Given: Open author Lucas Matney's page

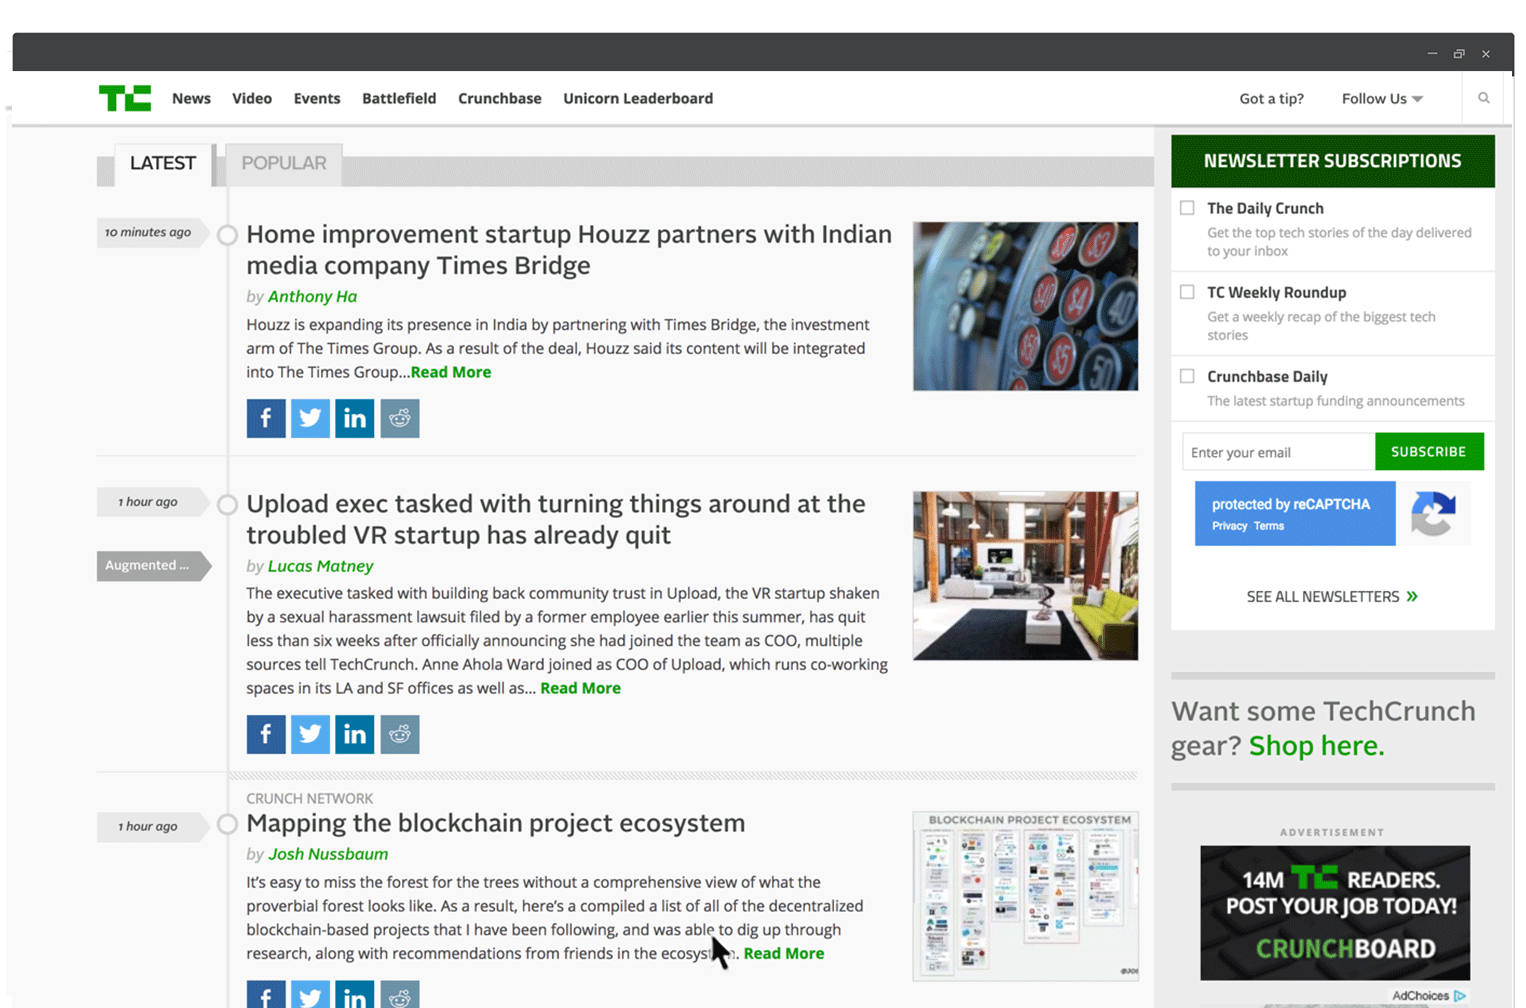Looking at the screenshot, I should (320, 565).
